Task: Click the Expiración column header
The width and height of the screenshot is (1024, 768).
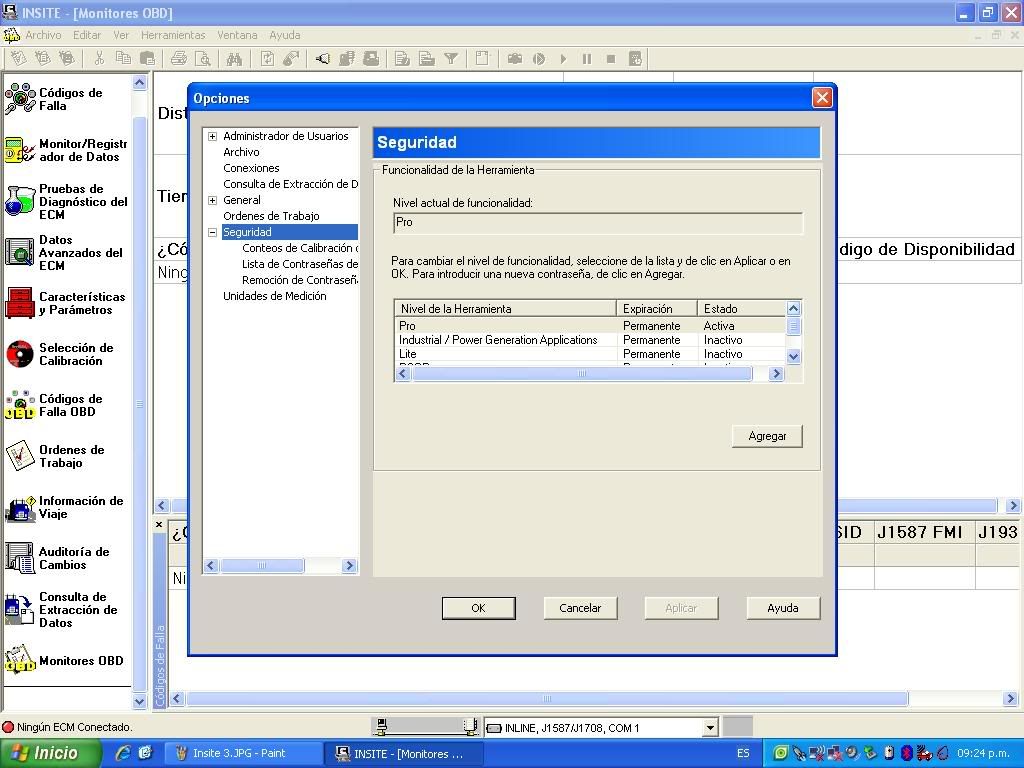Action: (657, 309)
